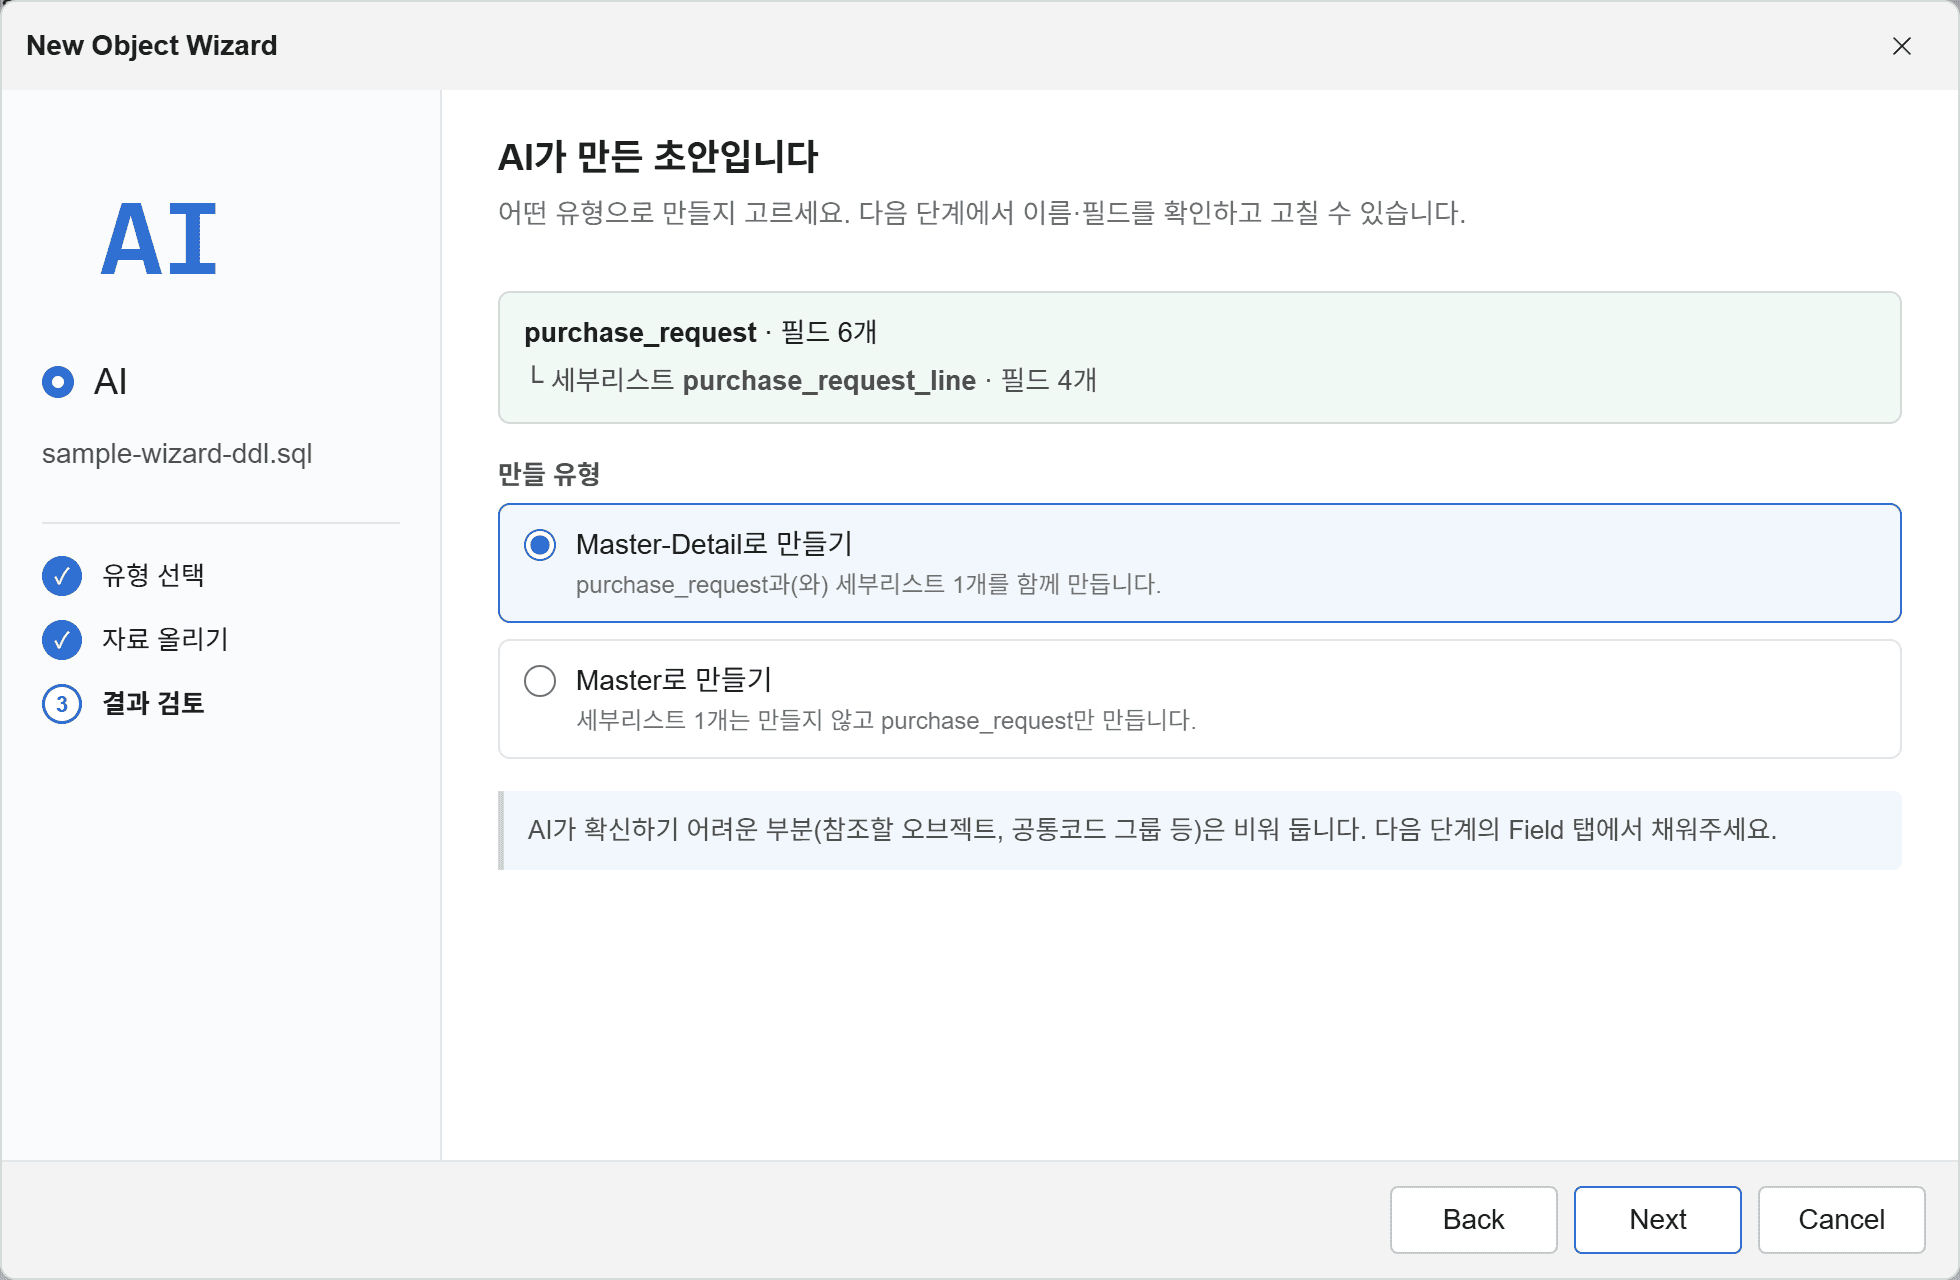Go to 자료 올리기 step label

(x=165, y=639)
